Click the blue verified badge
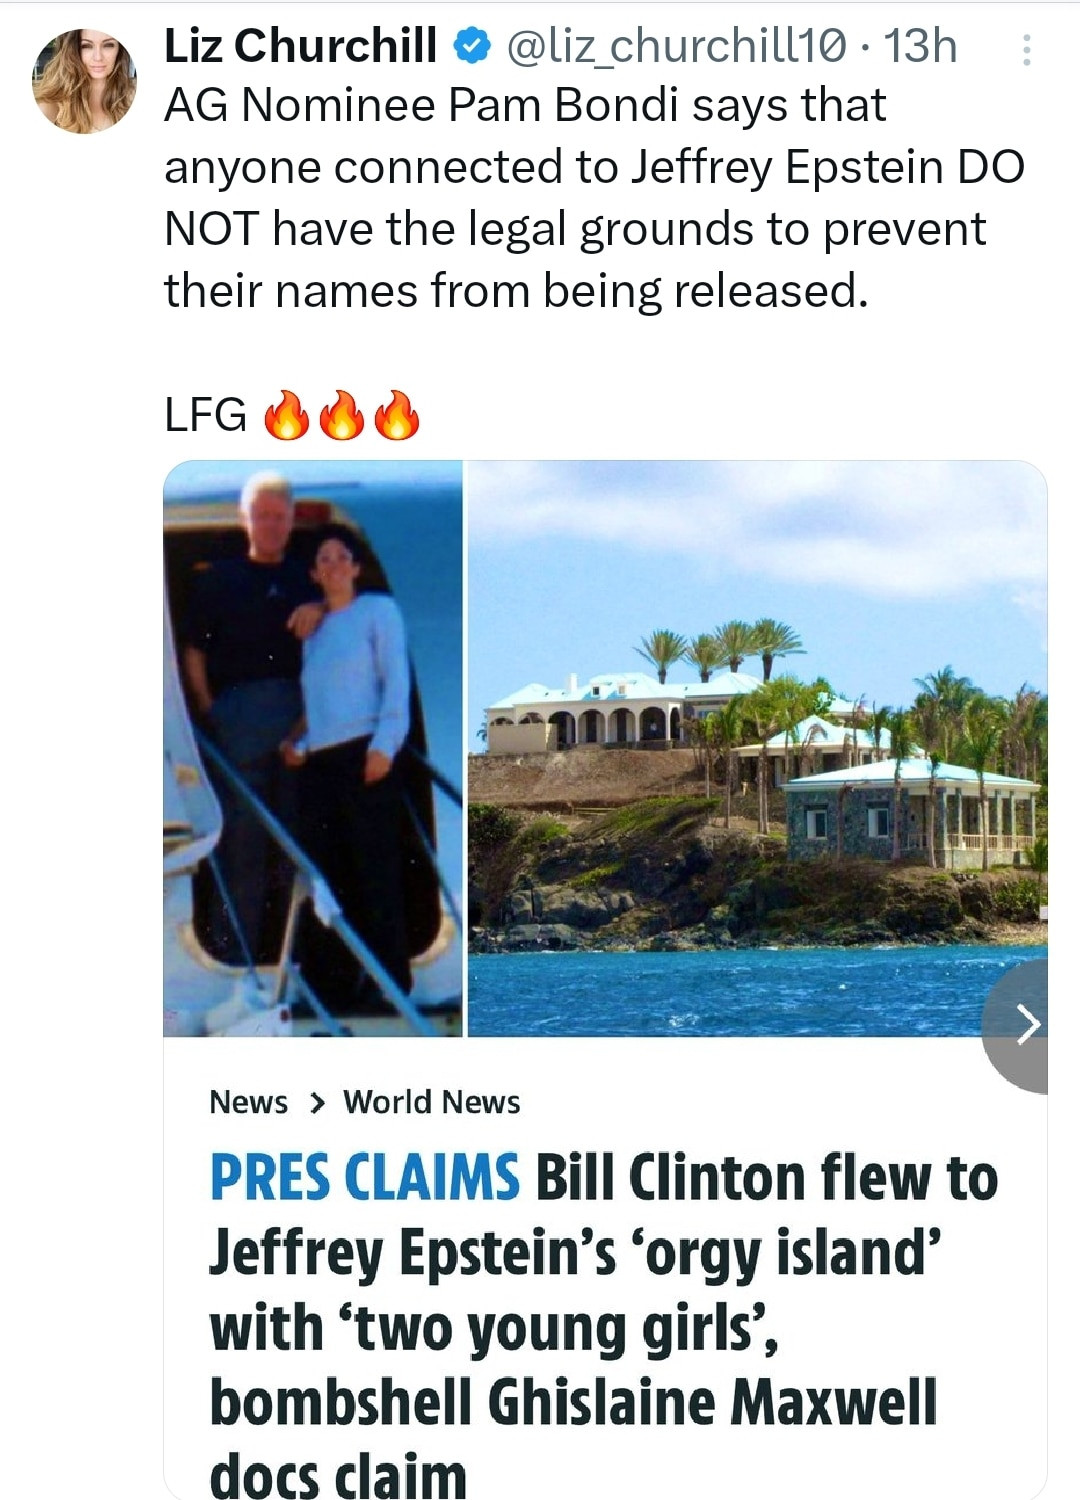The width and height of the screenshot is (1080, 1500). [x=472, y=46]
